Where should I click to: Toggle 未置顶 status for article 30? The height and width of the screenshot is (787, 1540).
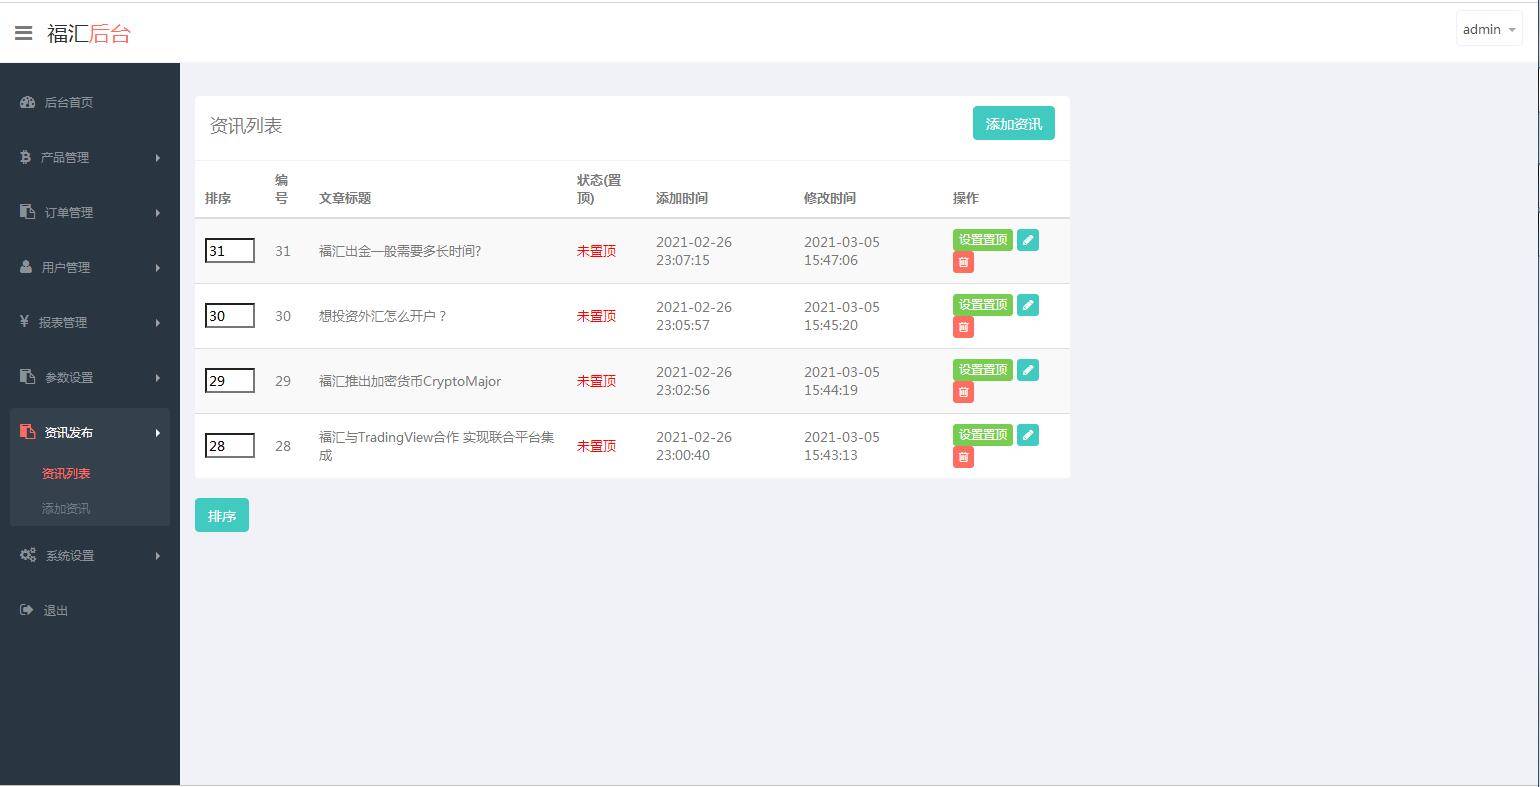(596, 316)
